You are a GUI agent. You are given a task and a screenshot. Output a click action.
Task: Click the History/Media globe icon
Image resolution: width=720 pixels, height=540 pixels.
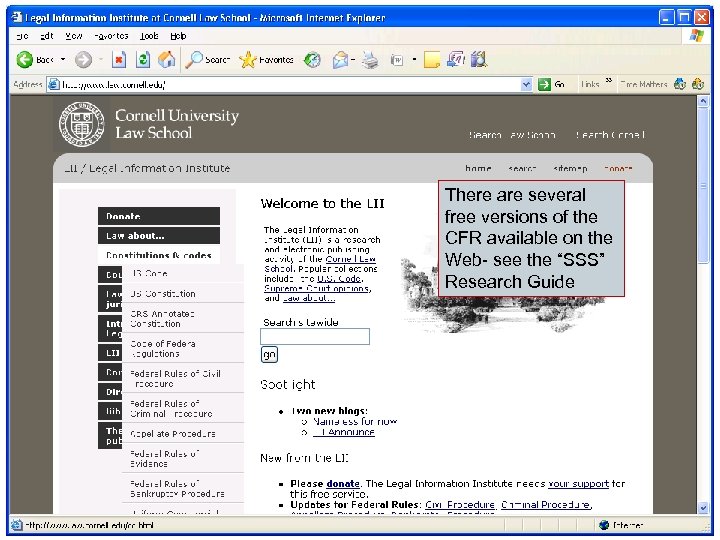tap(312, 60)
